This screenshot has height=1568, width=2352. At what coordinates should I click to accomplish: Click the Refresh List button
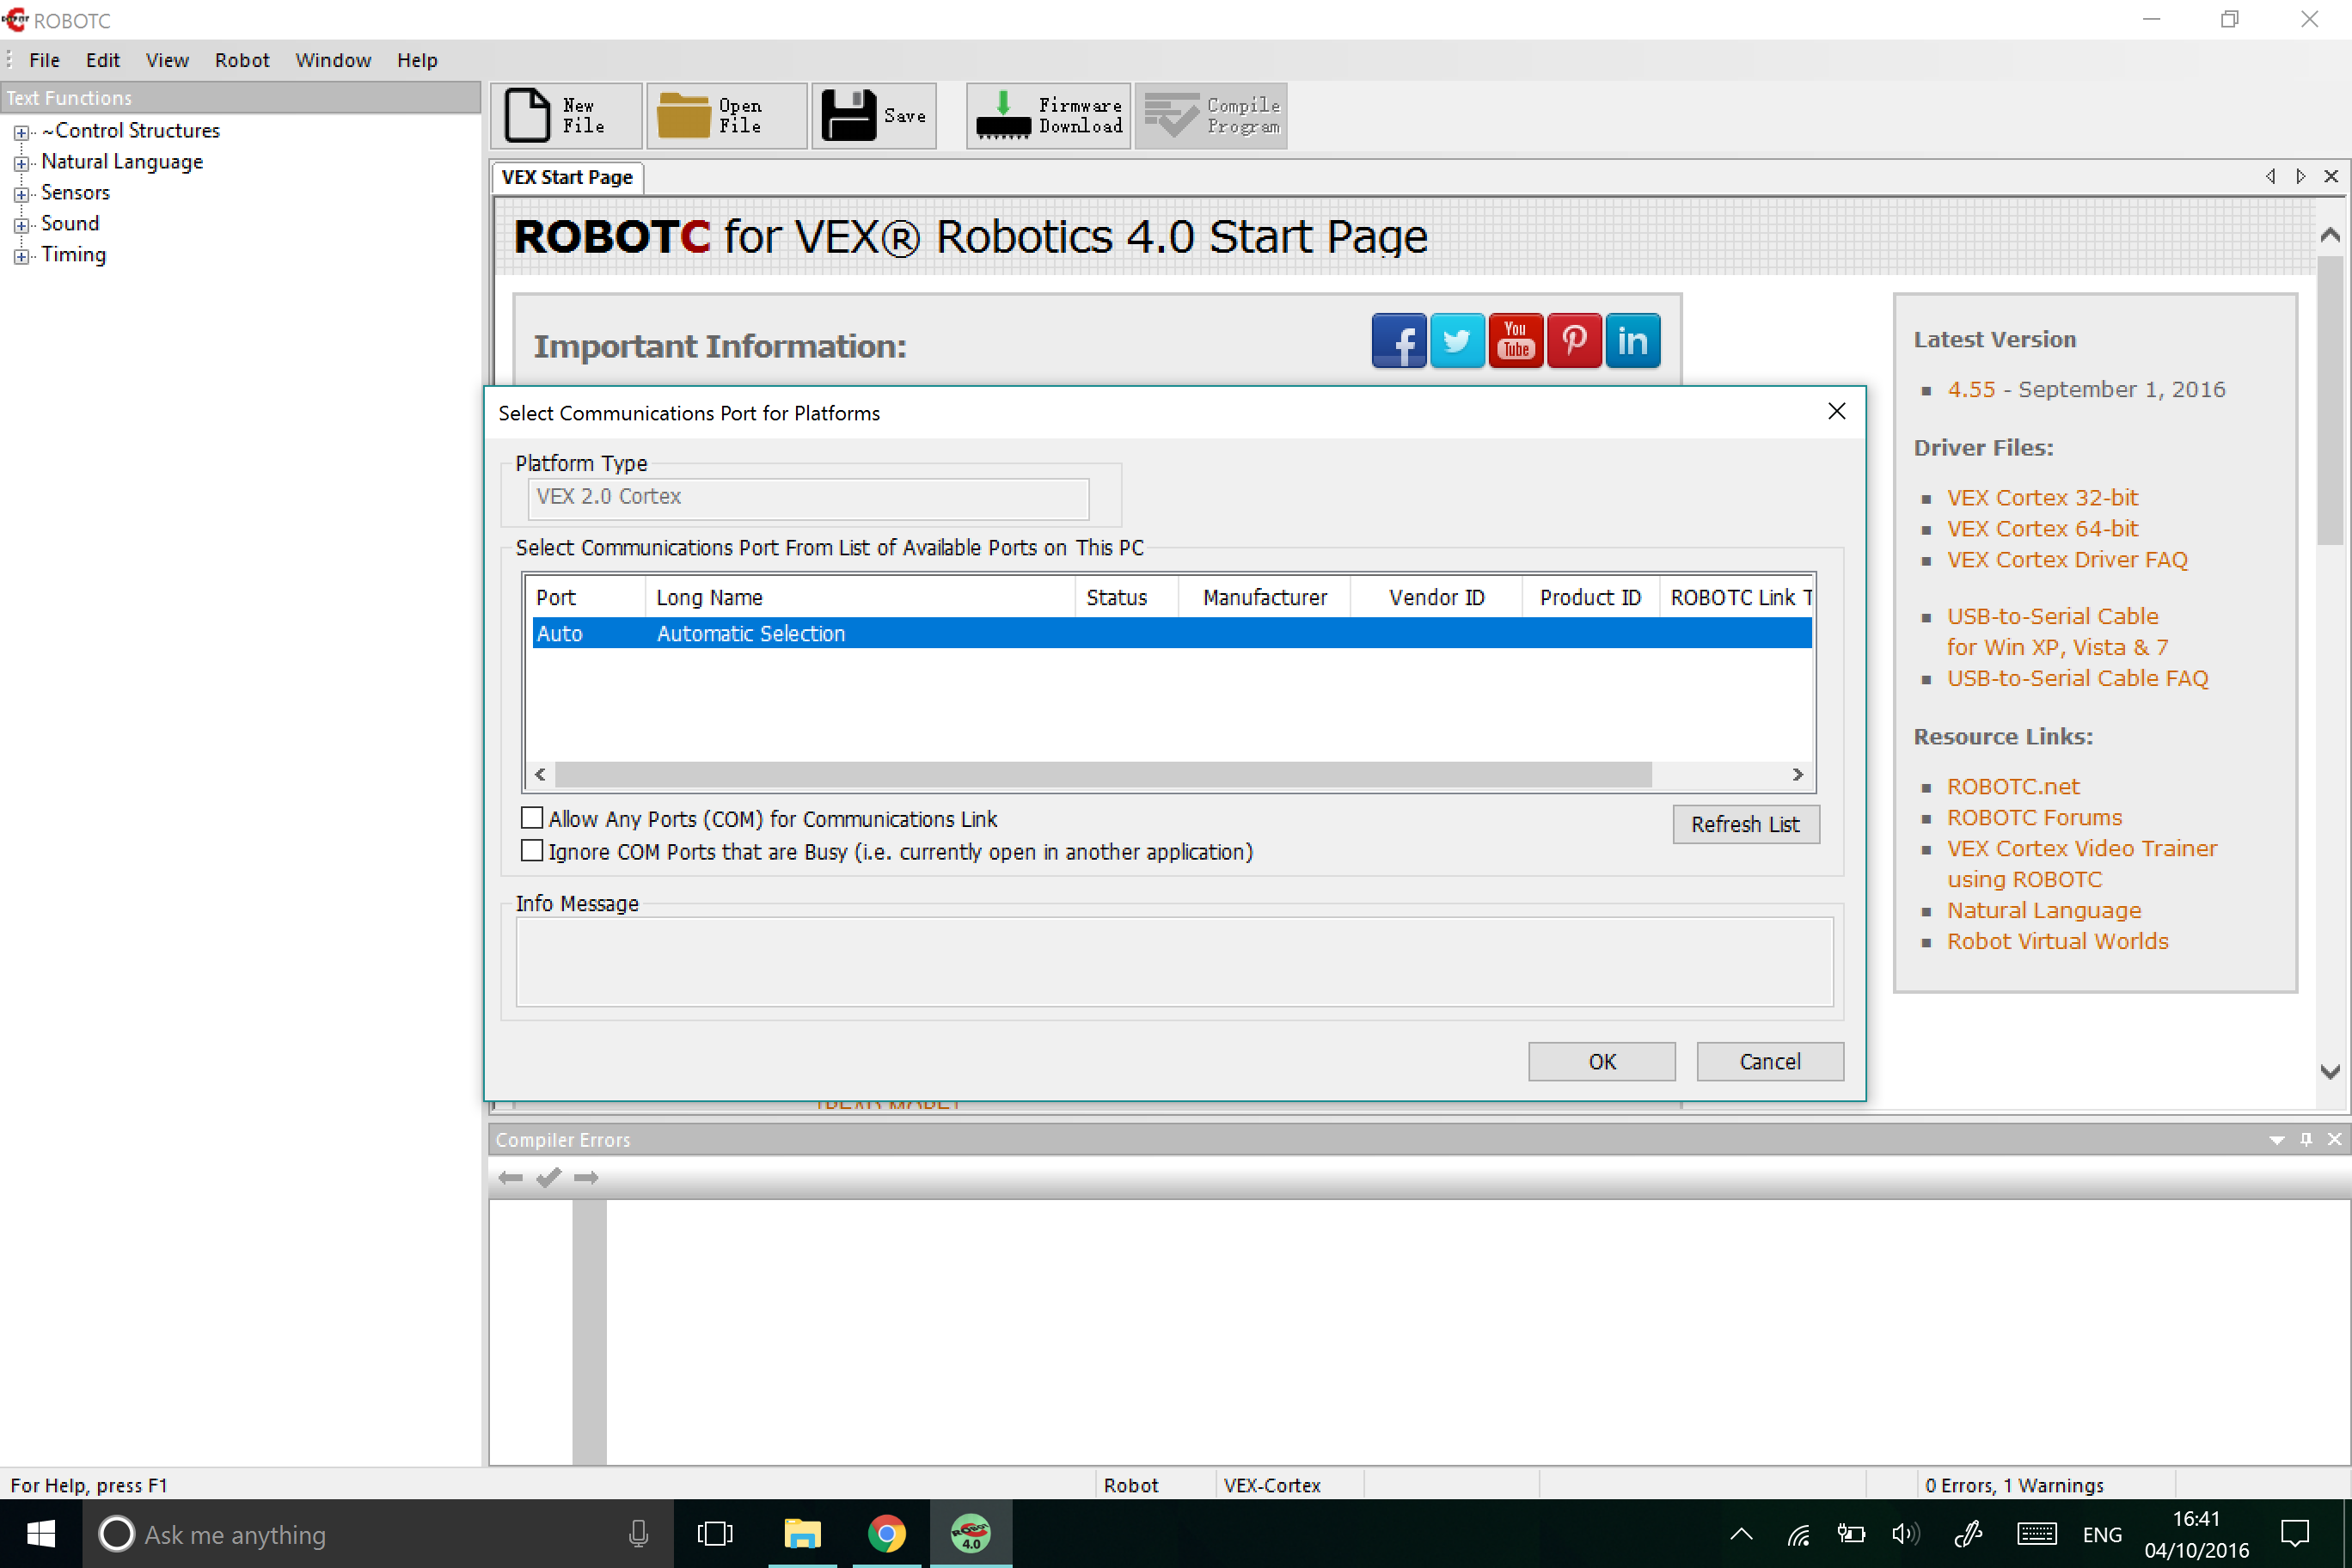tap(1745, 824)
